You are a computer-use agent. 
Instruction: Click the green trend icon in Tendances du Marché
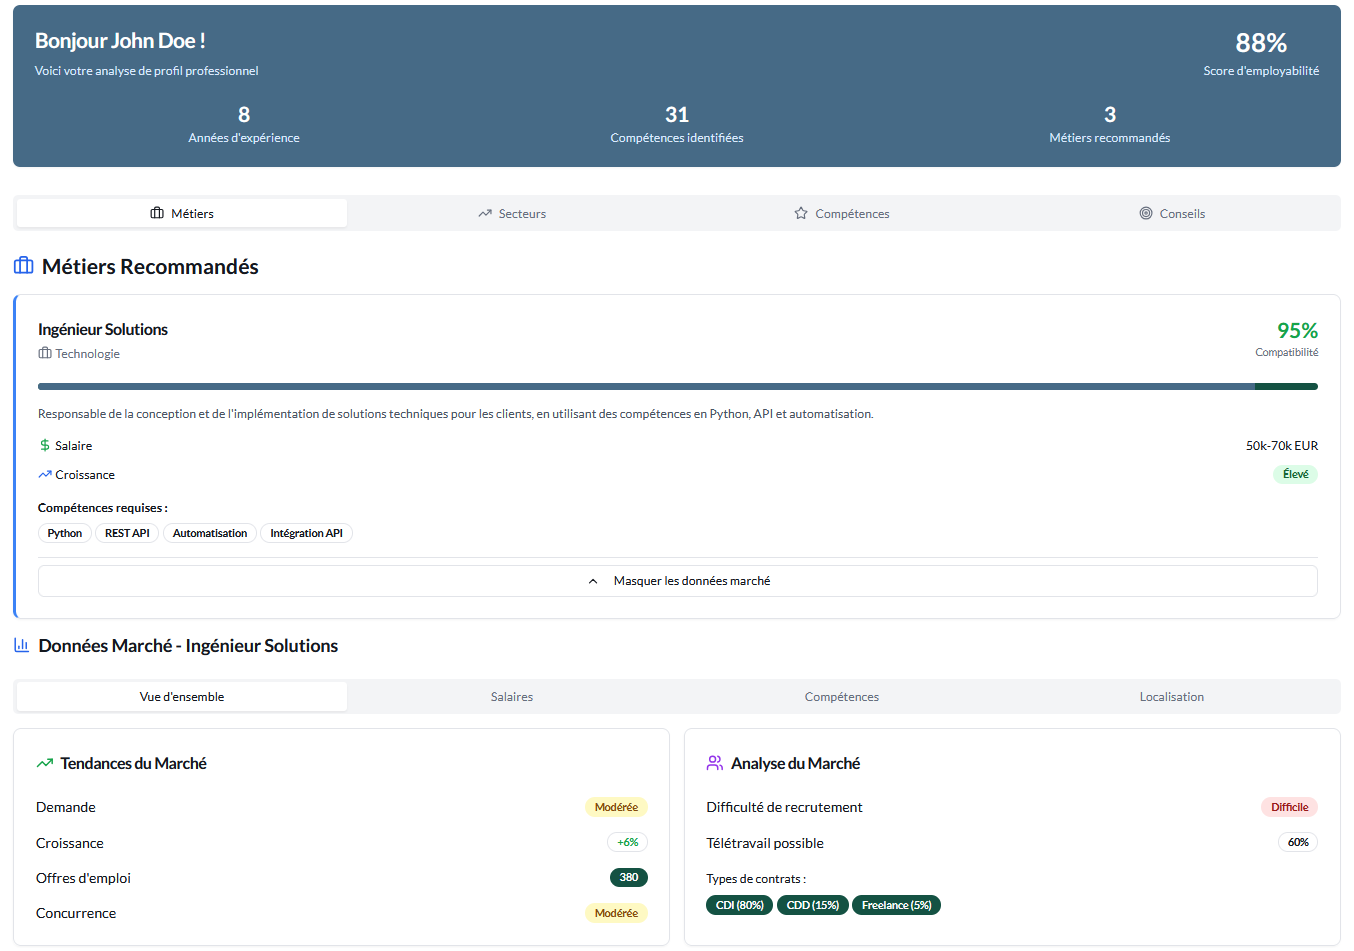44,763
